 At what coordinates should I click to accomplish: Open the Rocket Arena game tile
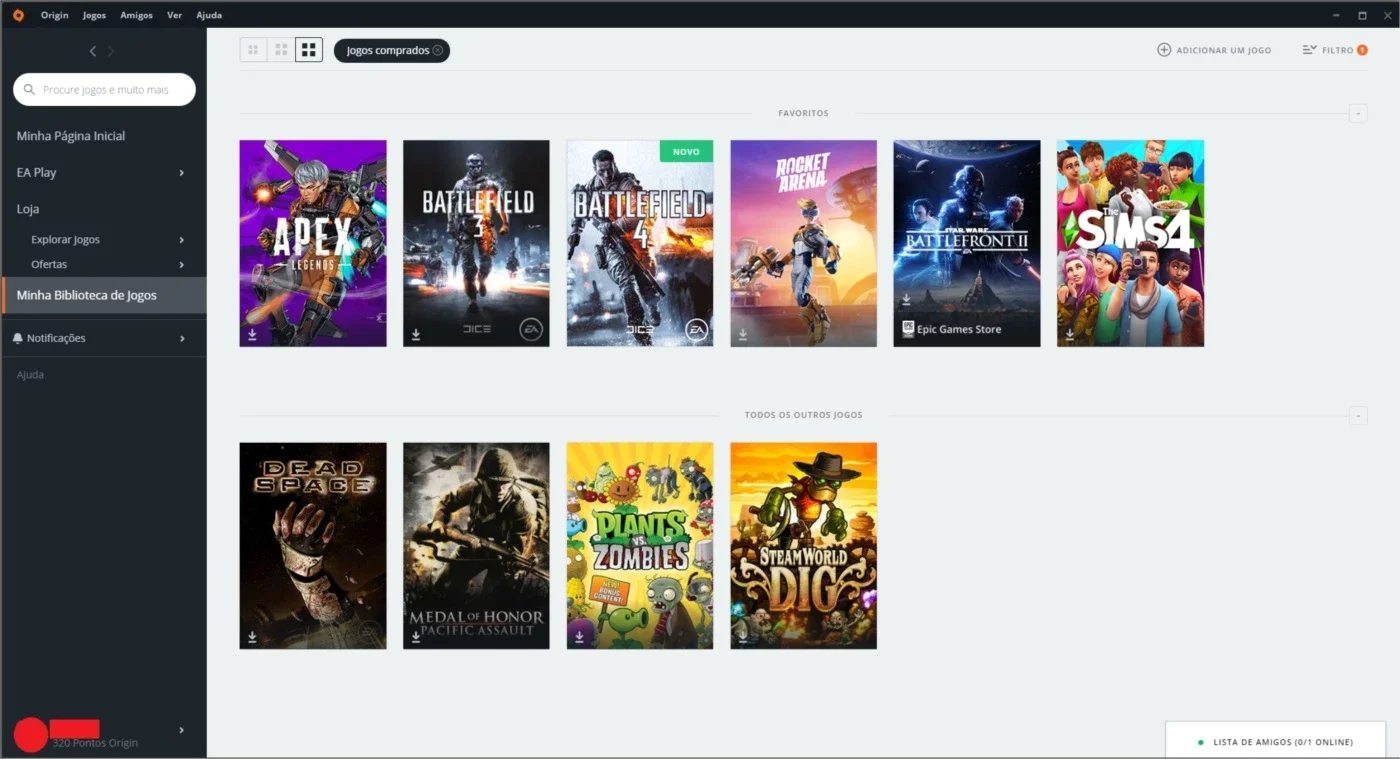point(803,243)
